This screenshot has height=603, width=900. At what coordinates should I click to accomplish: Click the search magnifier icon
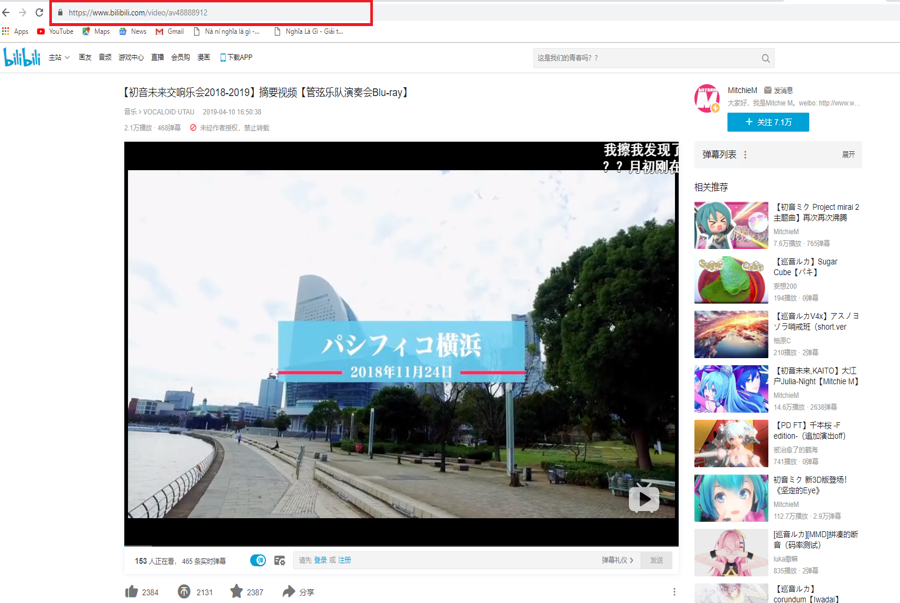[766, 59]
